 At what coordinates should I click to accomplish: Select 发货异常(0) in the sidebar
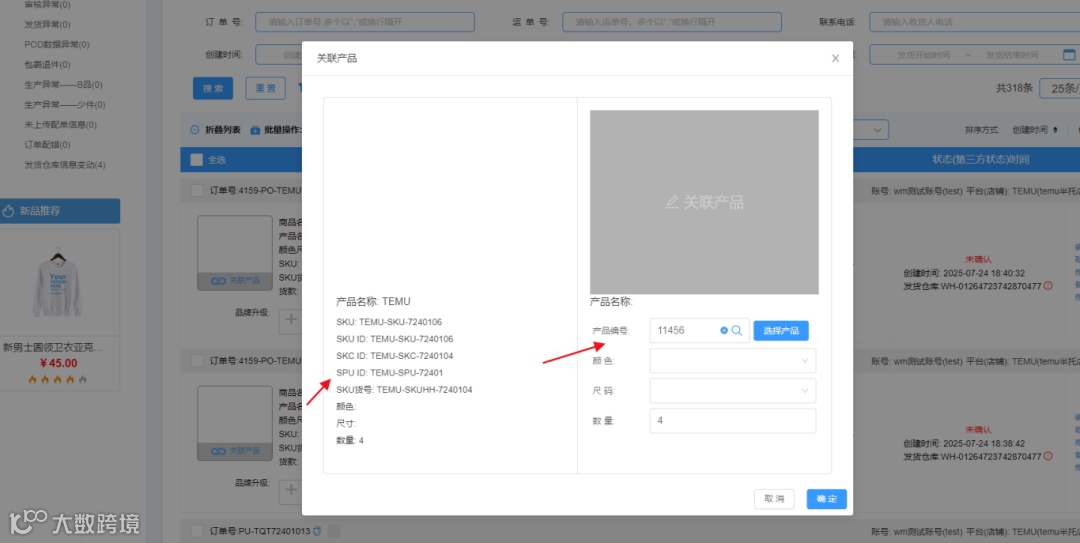point(47,24)
